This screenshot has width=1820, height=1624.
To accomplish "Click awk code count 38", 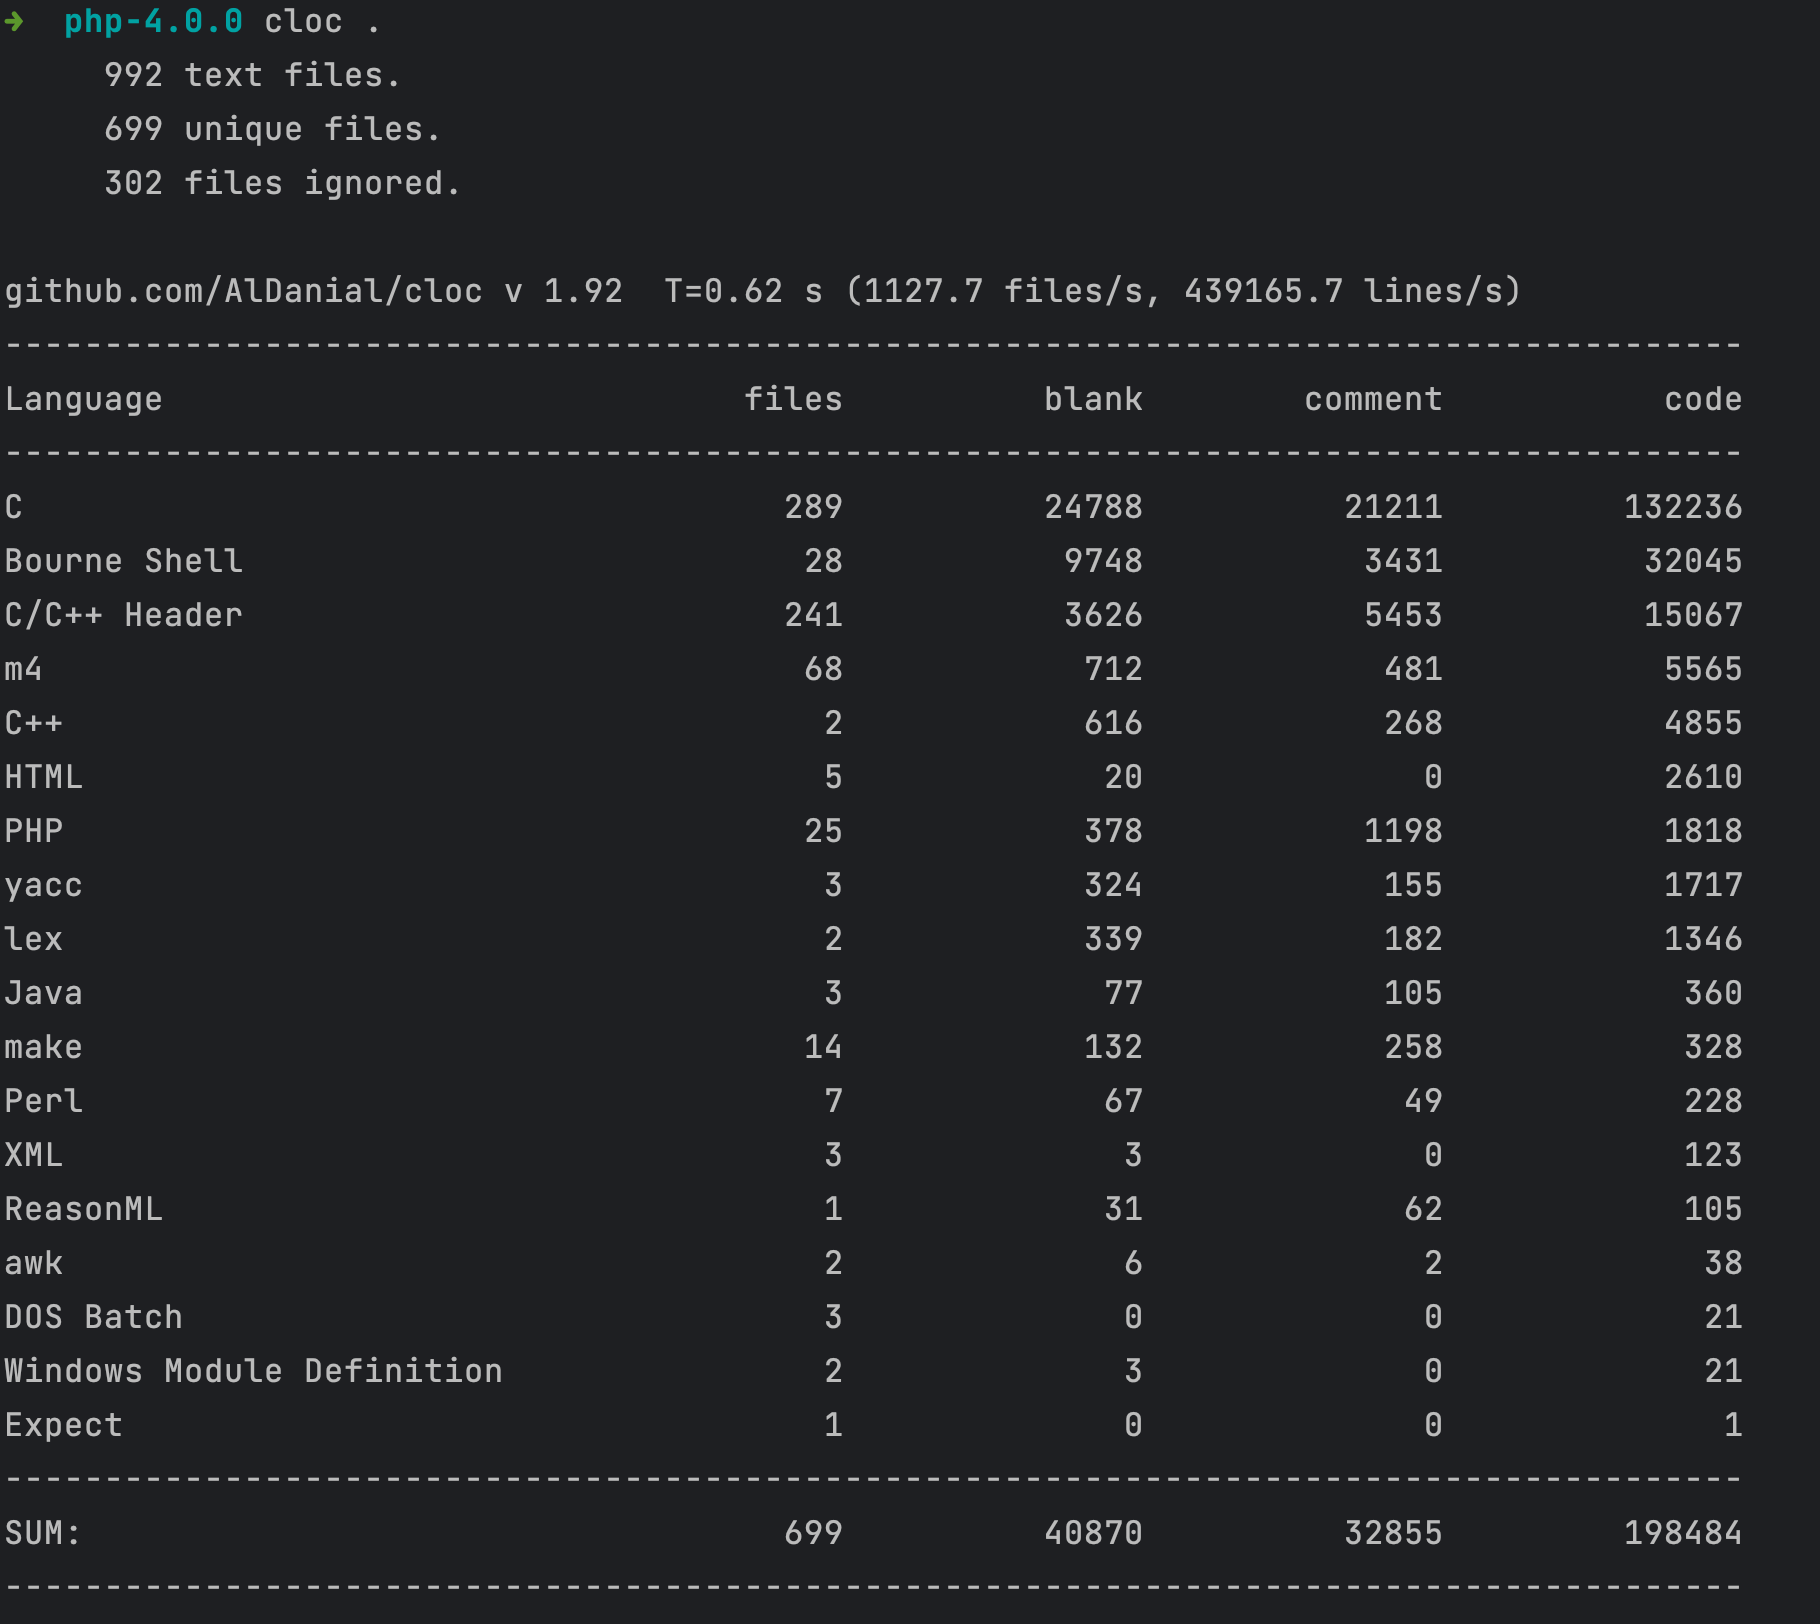I will click(x=1723, y=1263).
